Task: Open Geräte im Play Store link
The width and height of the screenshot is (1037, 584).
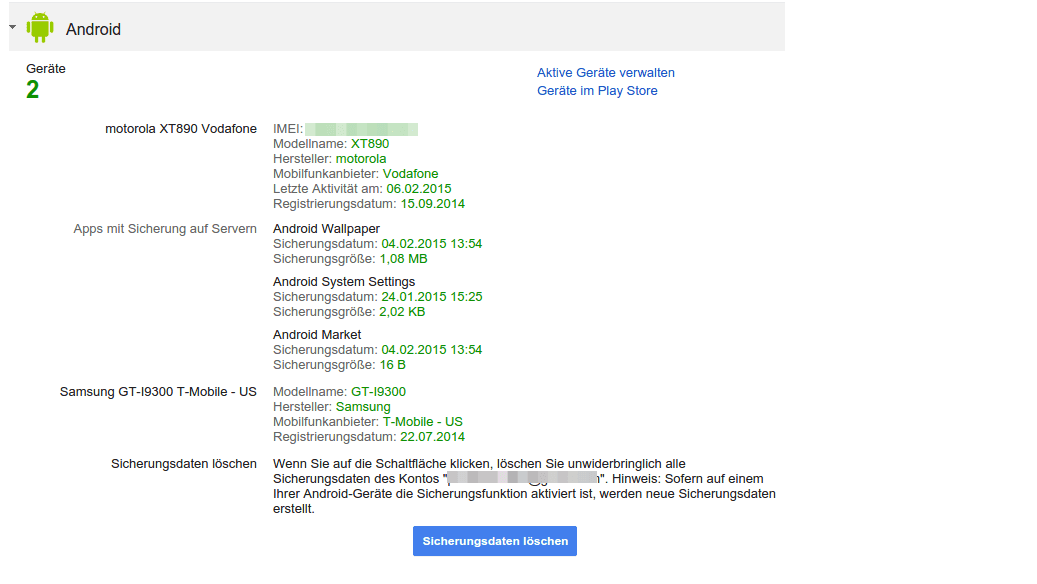Action: pyautogui.click(x=597, y=91)
